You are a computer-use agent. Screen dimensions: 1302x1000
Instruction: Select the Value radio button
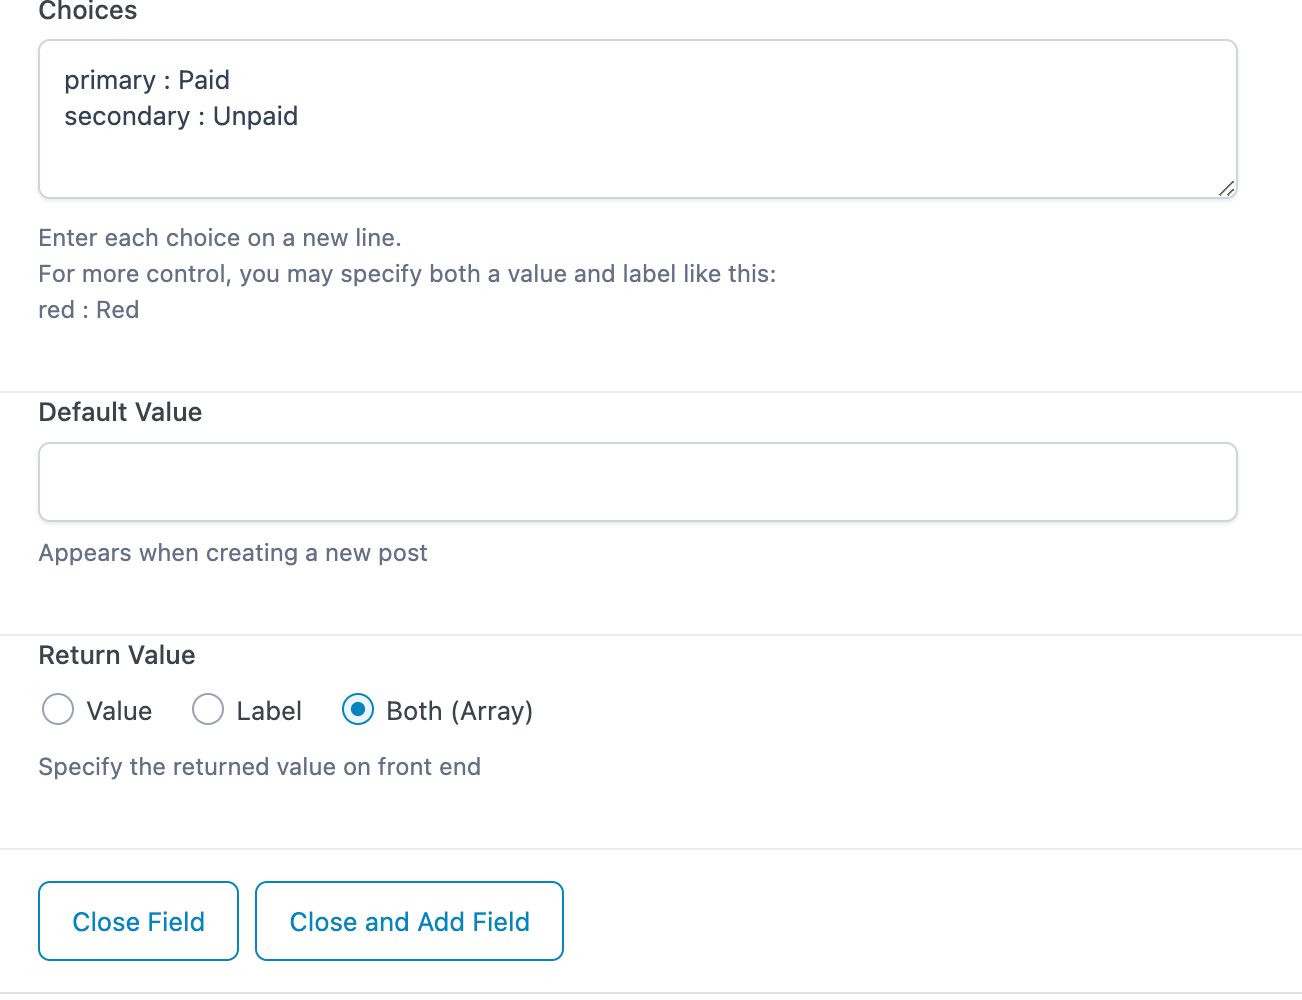pyautogui.click(x=58, y=710)
